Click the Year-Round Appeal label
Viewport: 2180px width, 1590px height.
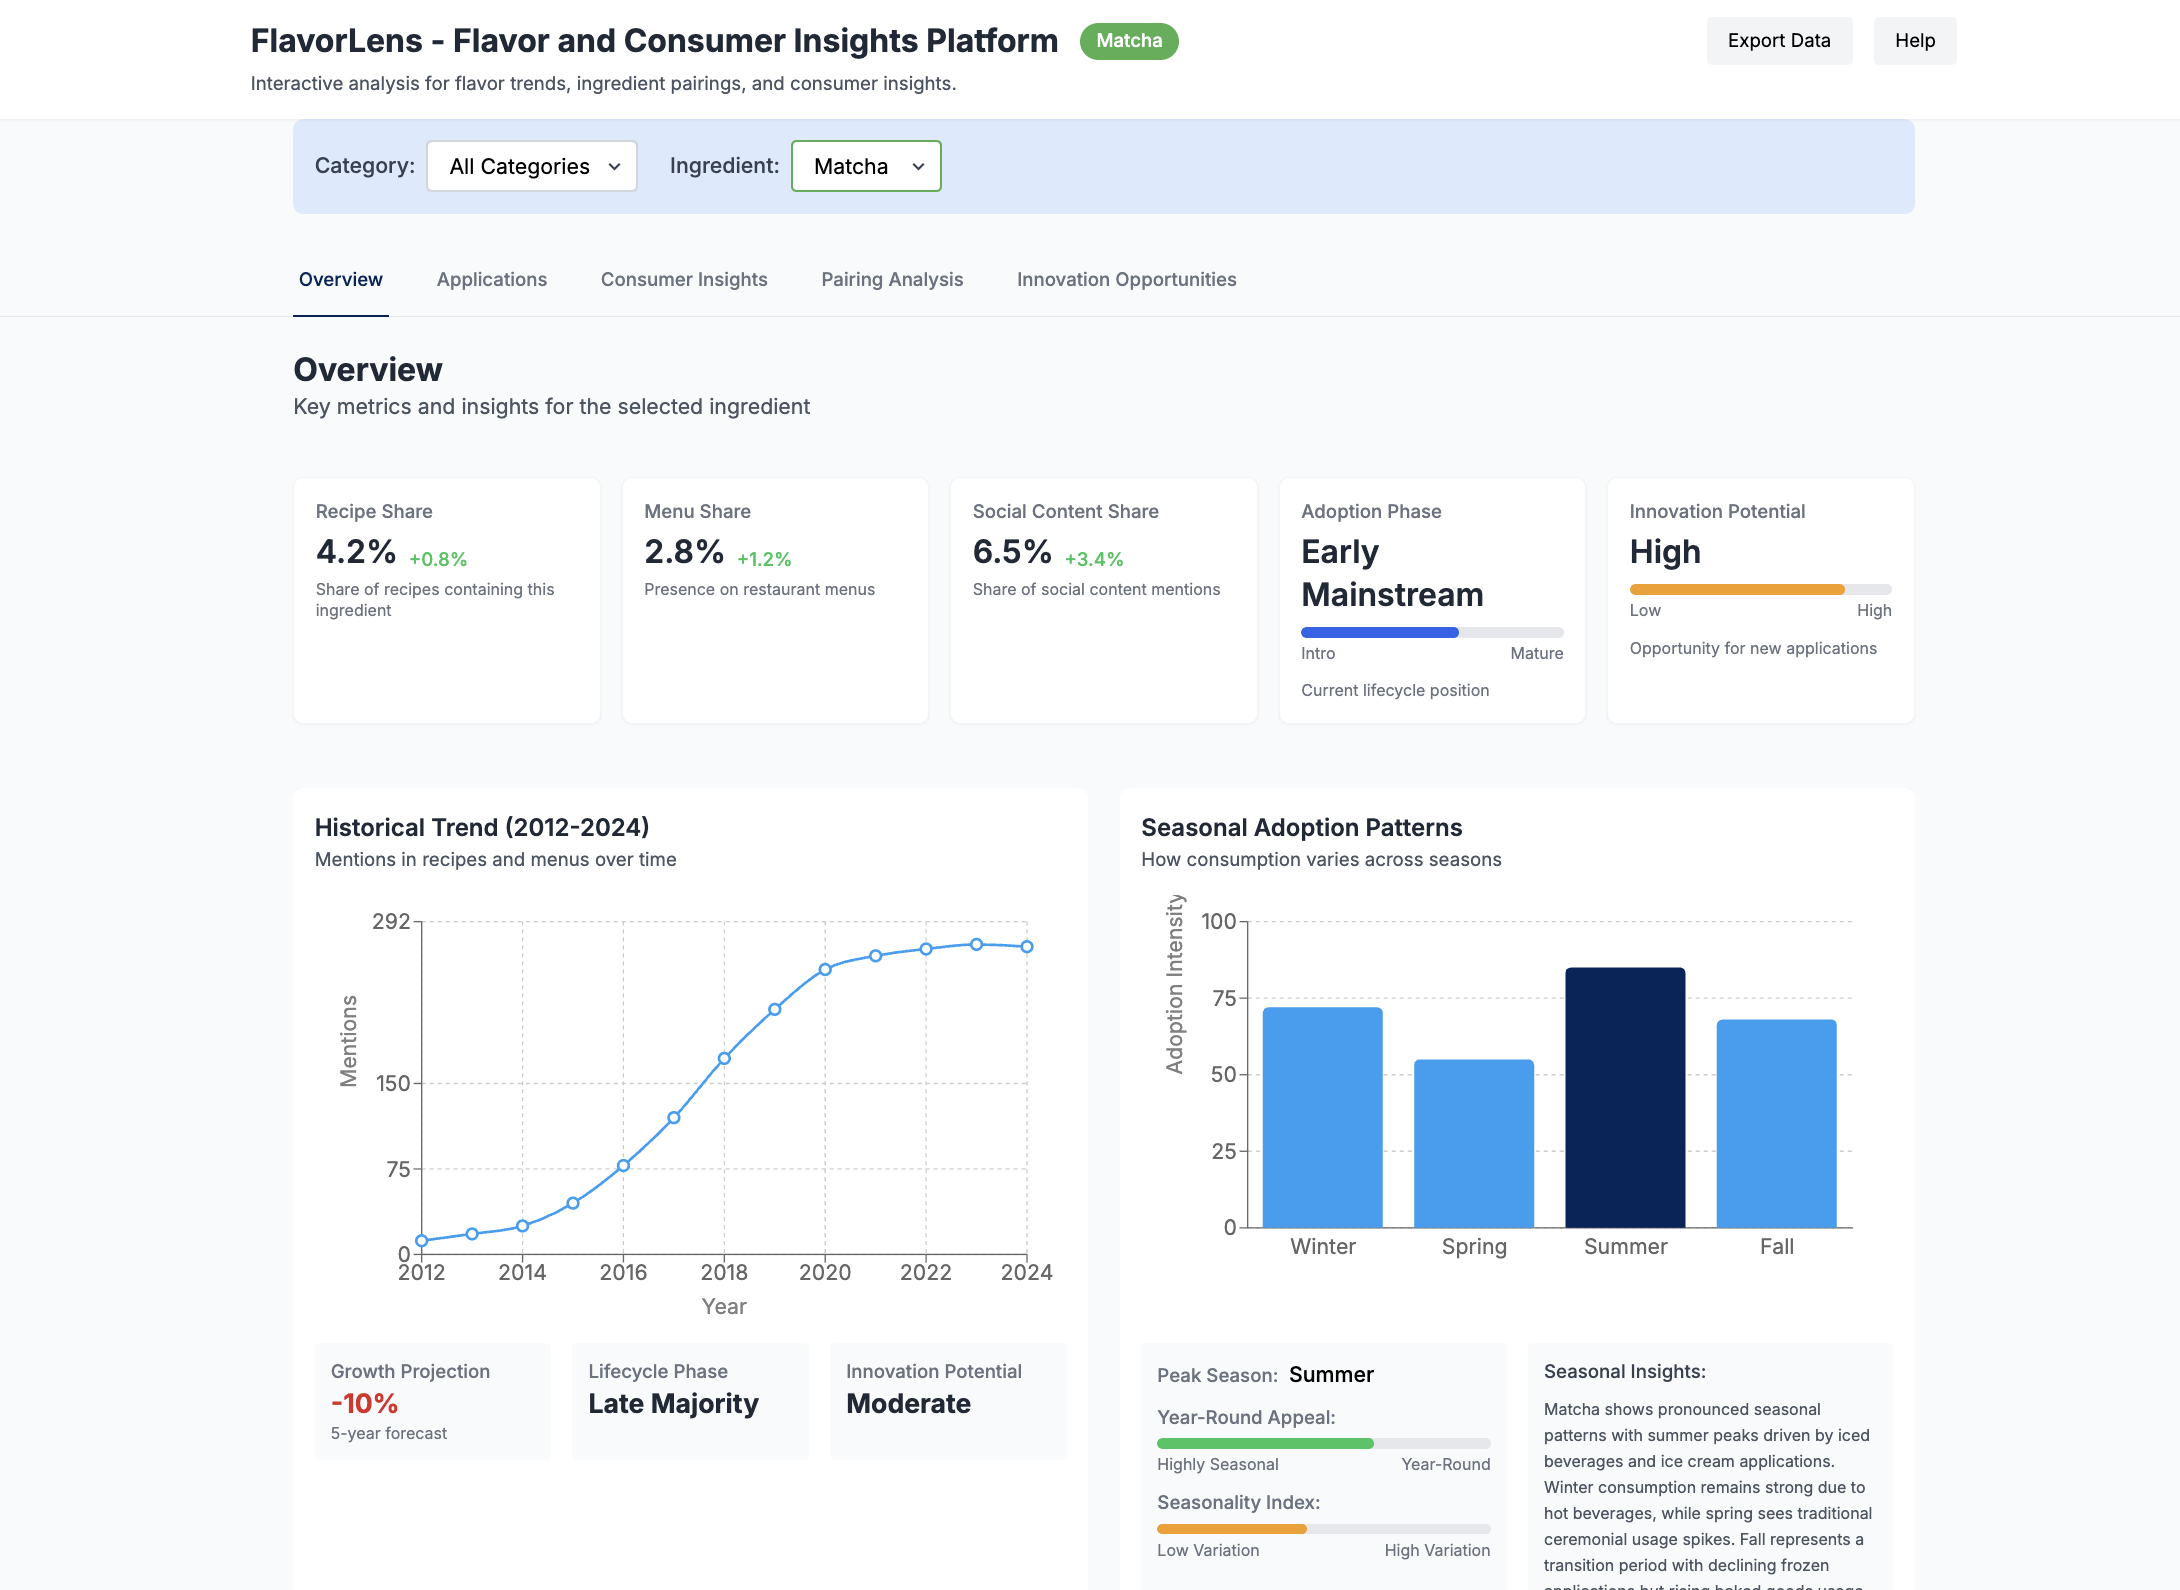pos(1246,1417)
